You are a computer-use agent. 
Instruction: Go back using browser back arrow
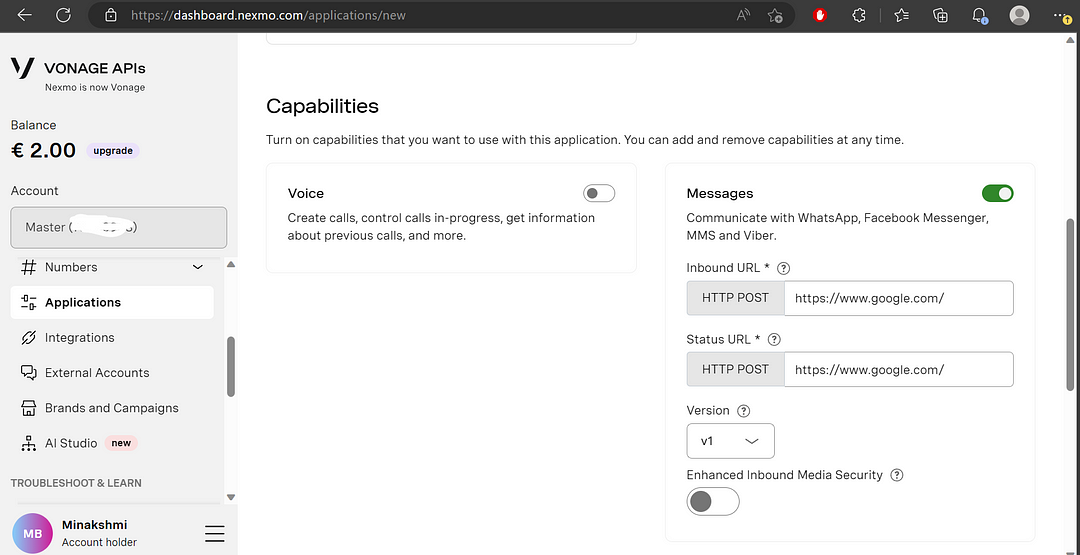coord(25,14)
